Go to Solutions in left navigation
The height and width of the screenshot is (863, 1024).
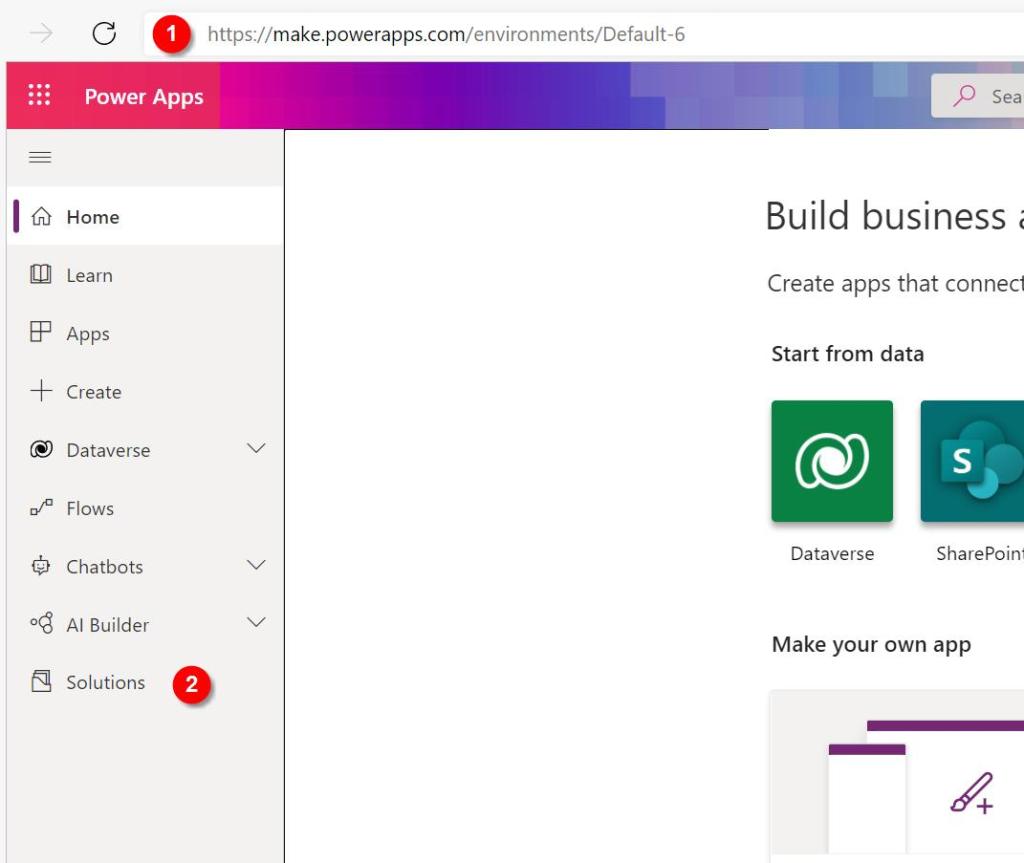click(x=105, y=683)
